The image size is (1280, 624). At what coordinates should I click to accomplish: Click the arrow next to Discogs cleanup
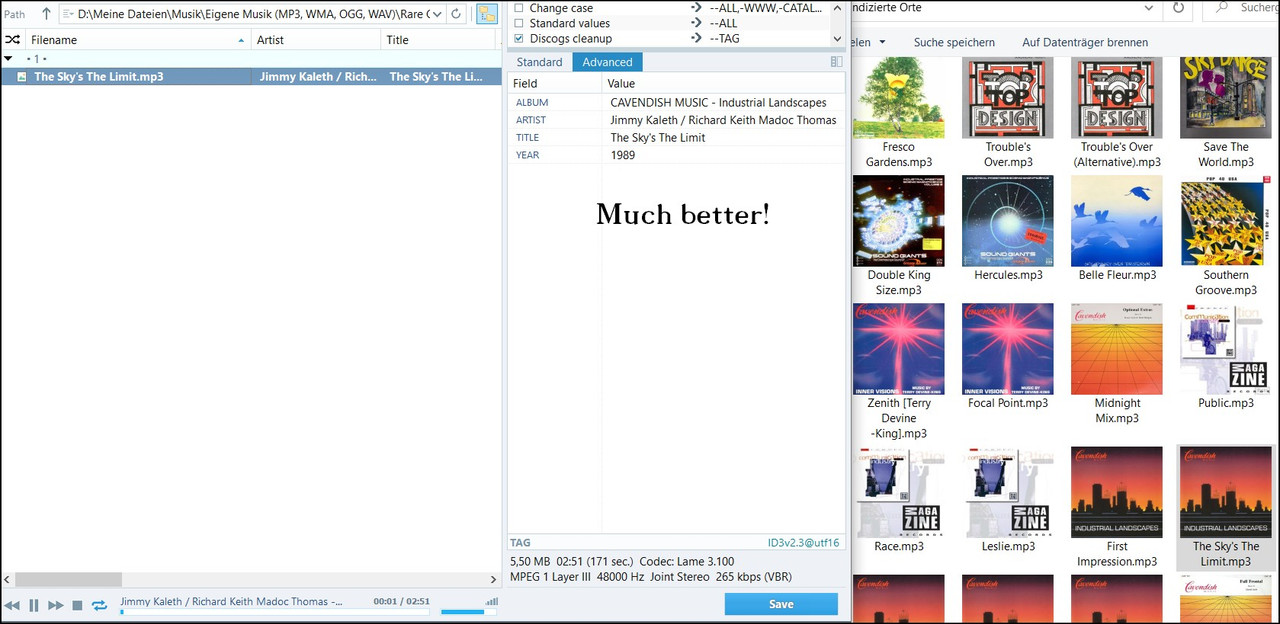pyautogui.click(x=696, y=38)
